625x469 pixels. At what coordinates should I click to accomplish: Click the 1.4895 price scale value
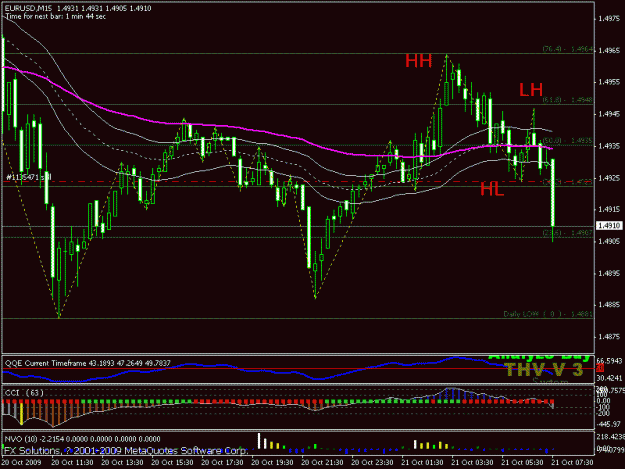pyautogui.click(x=609, y=273)
